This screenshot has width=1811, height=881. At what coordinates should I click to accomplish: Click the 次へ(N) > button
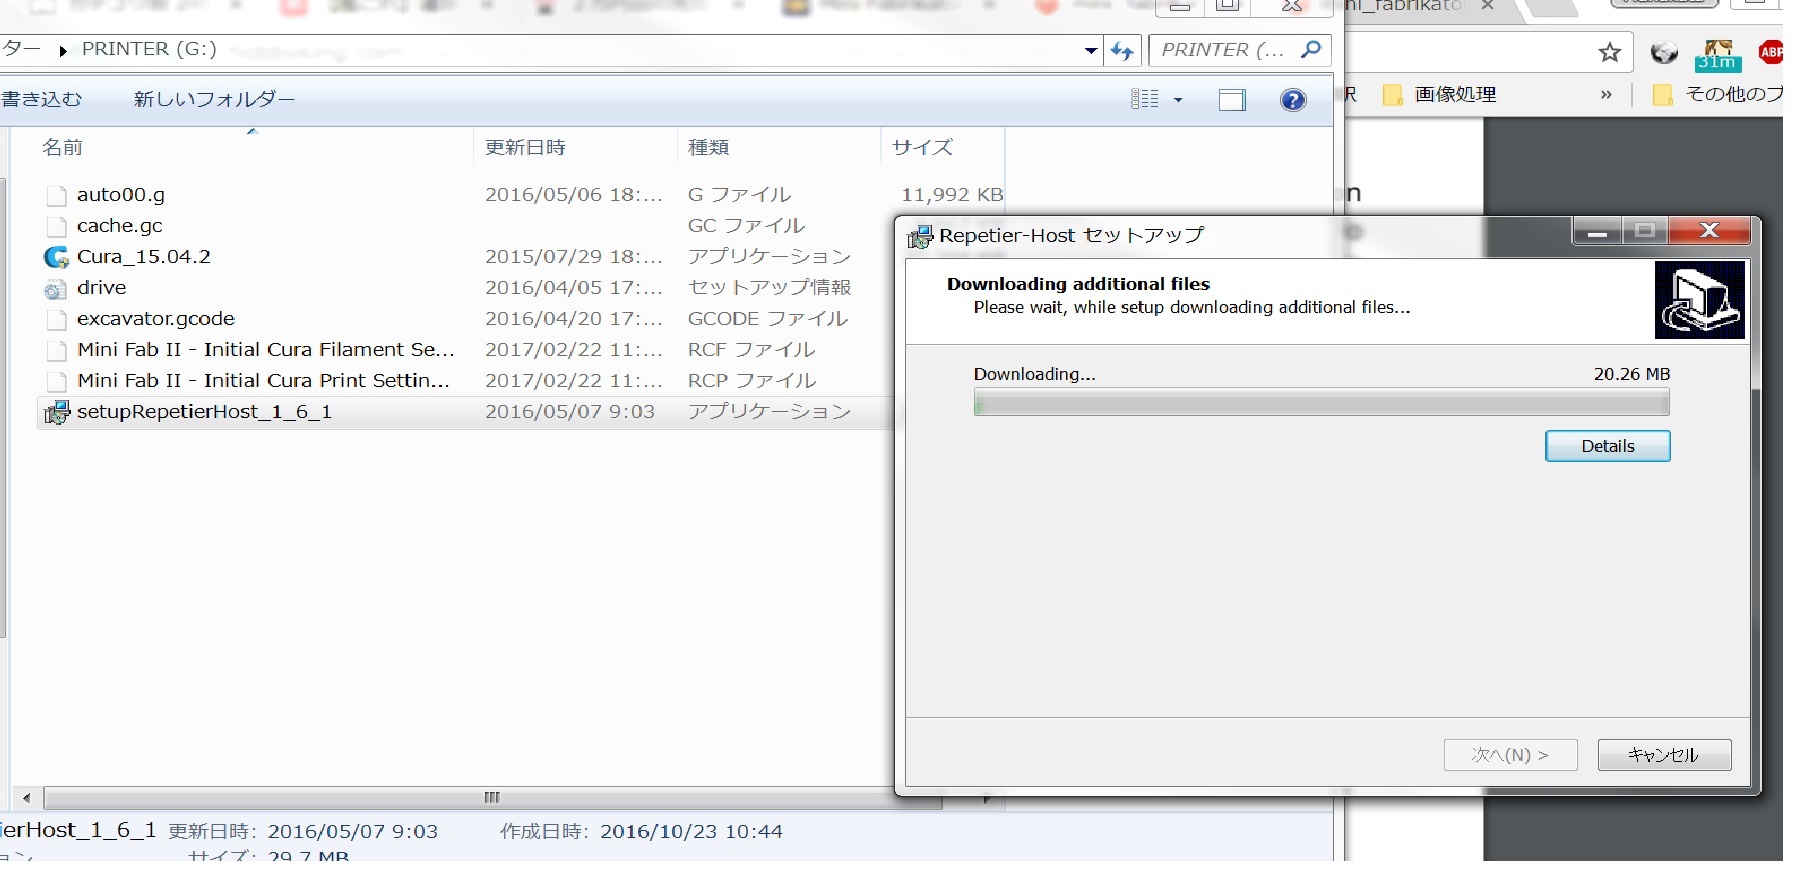[x=1510, y=755]
